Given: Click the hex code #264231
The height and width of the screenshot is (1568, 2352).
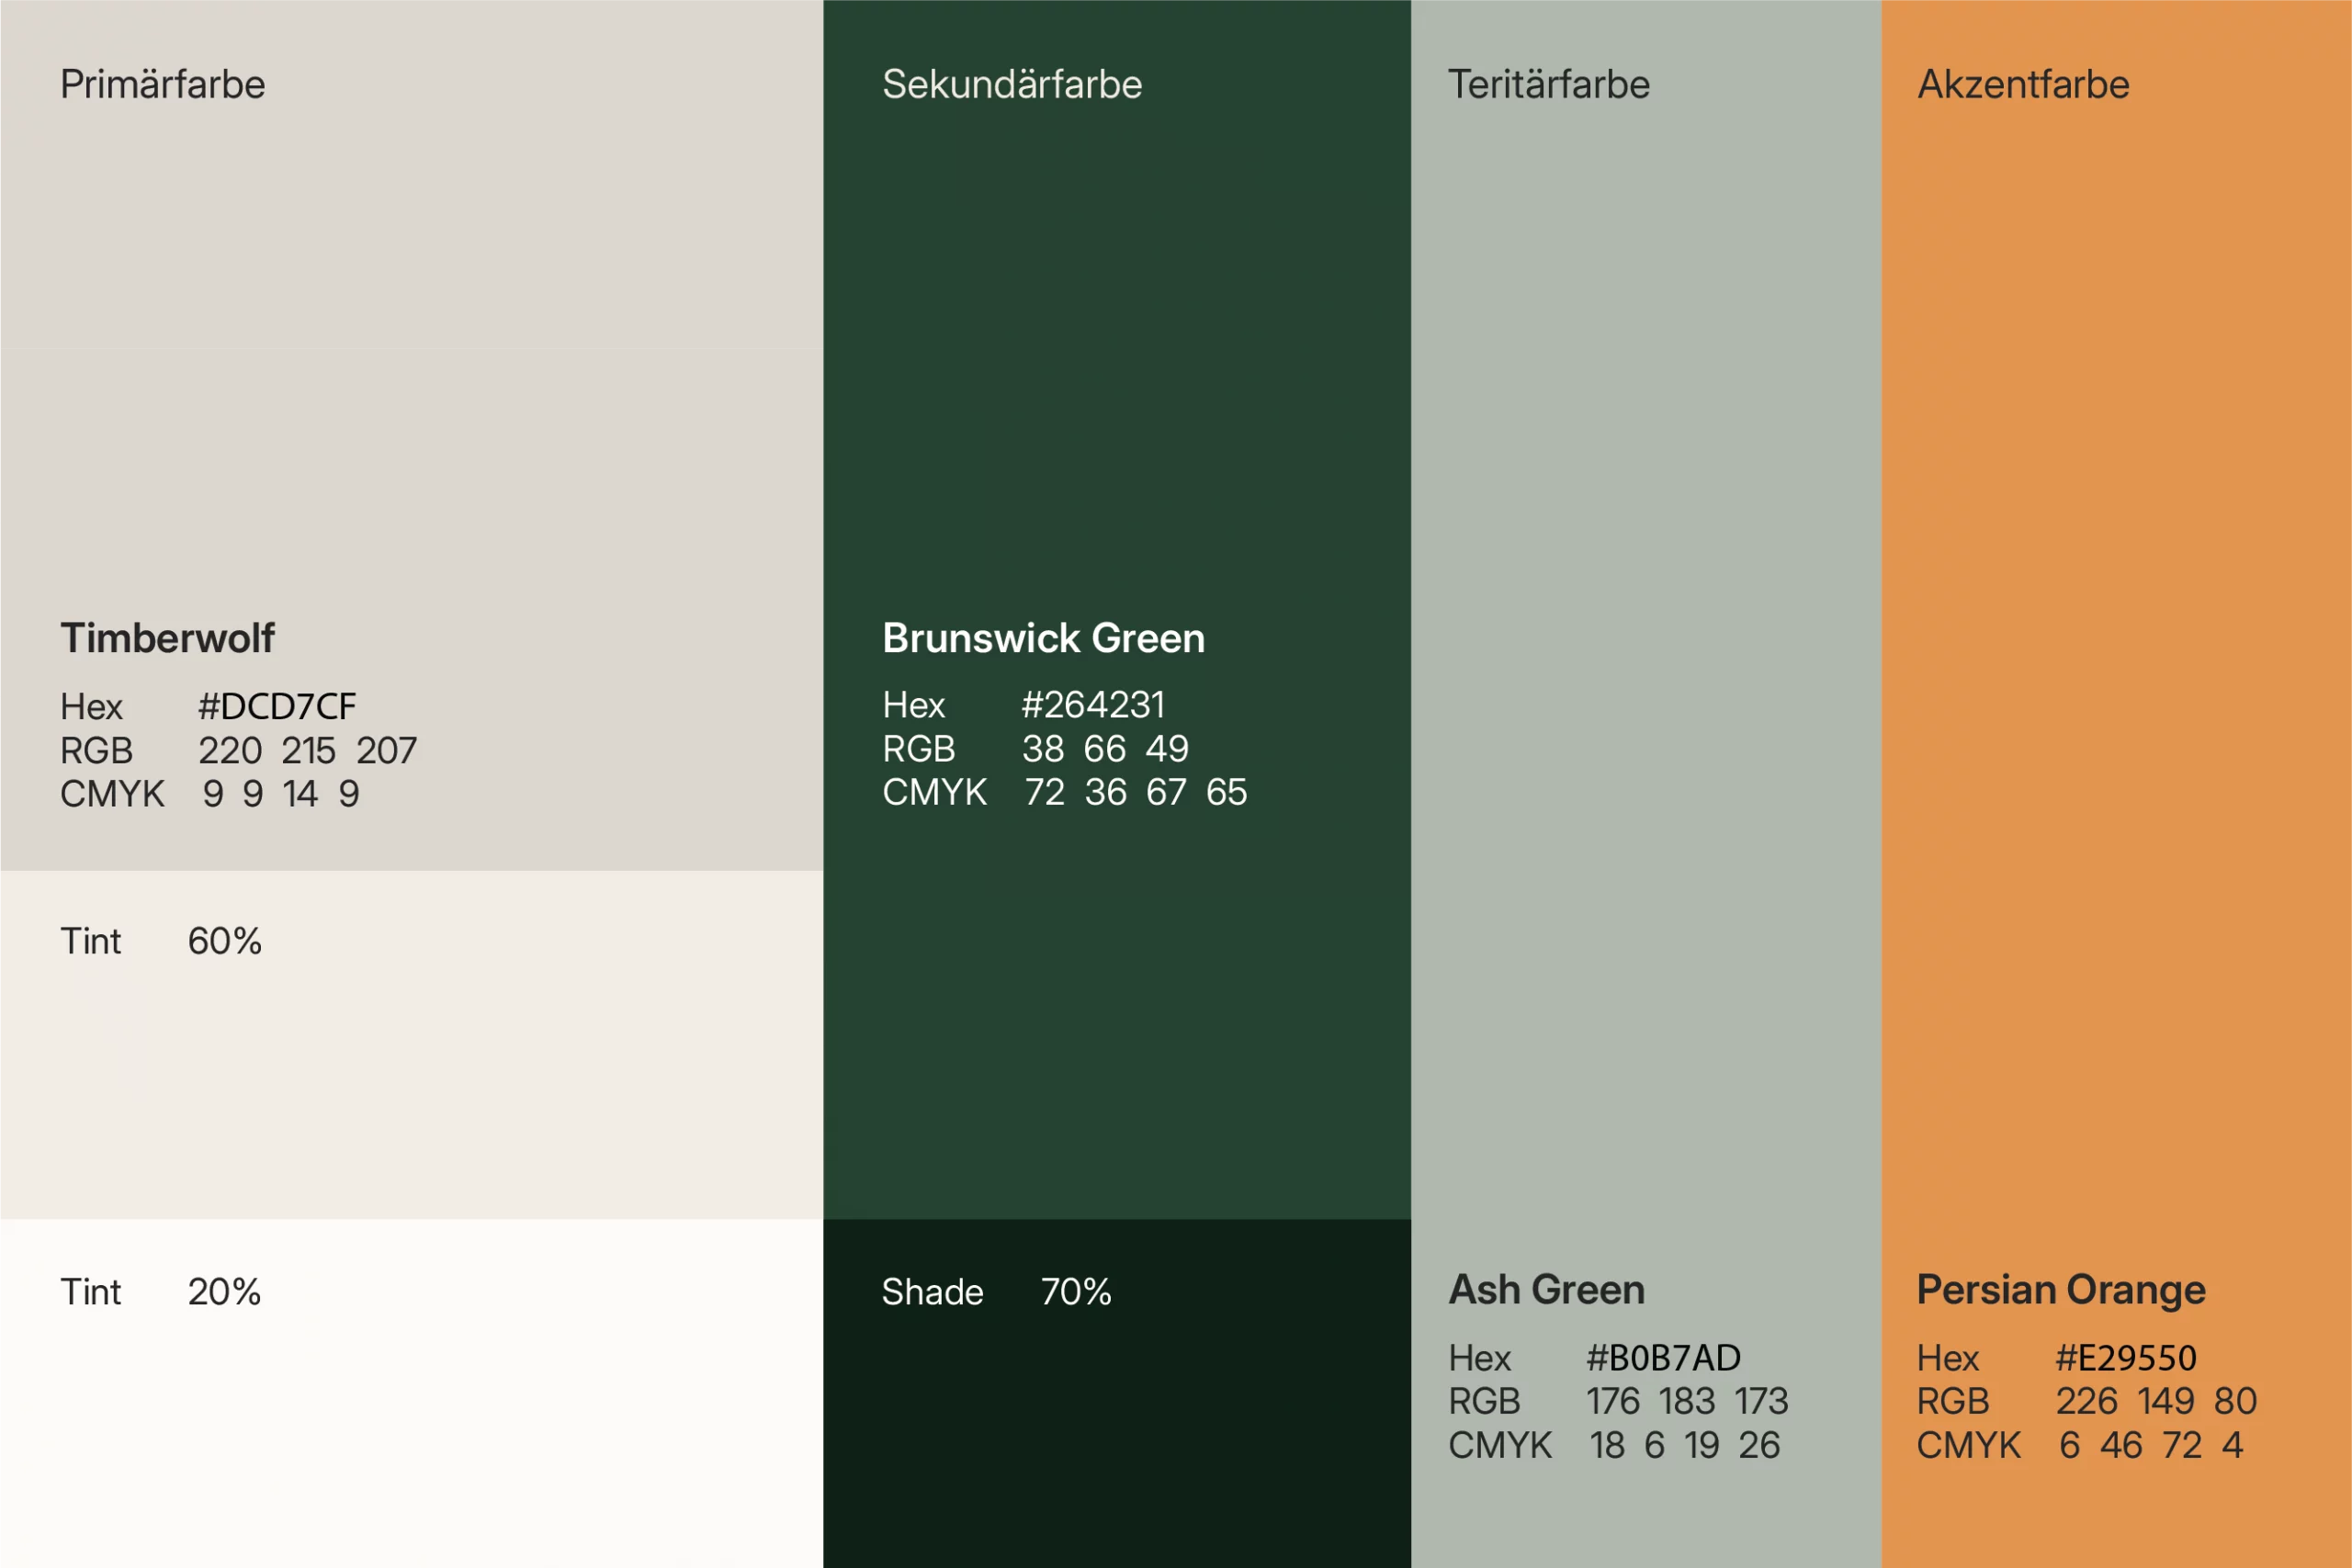Looking at the screenshot, I should (1092, 705).
